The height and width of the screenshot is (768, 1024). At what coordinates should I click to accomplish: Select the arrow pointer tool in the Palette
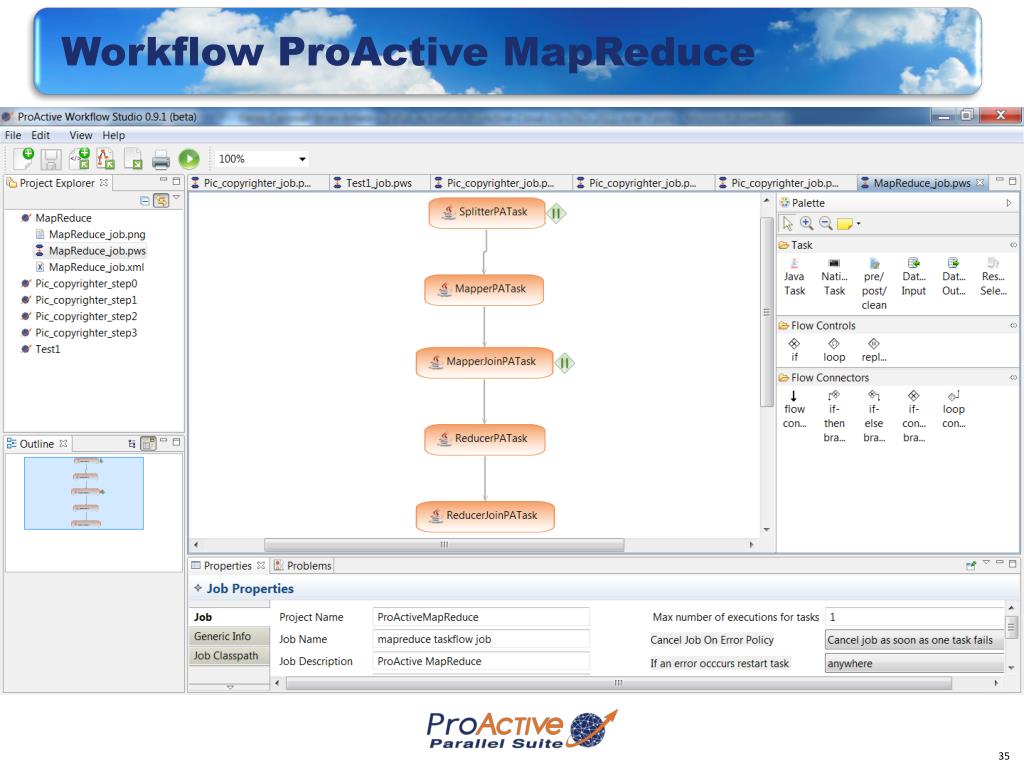[788, 223]
